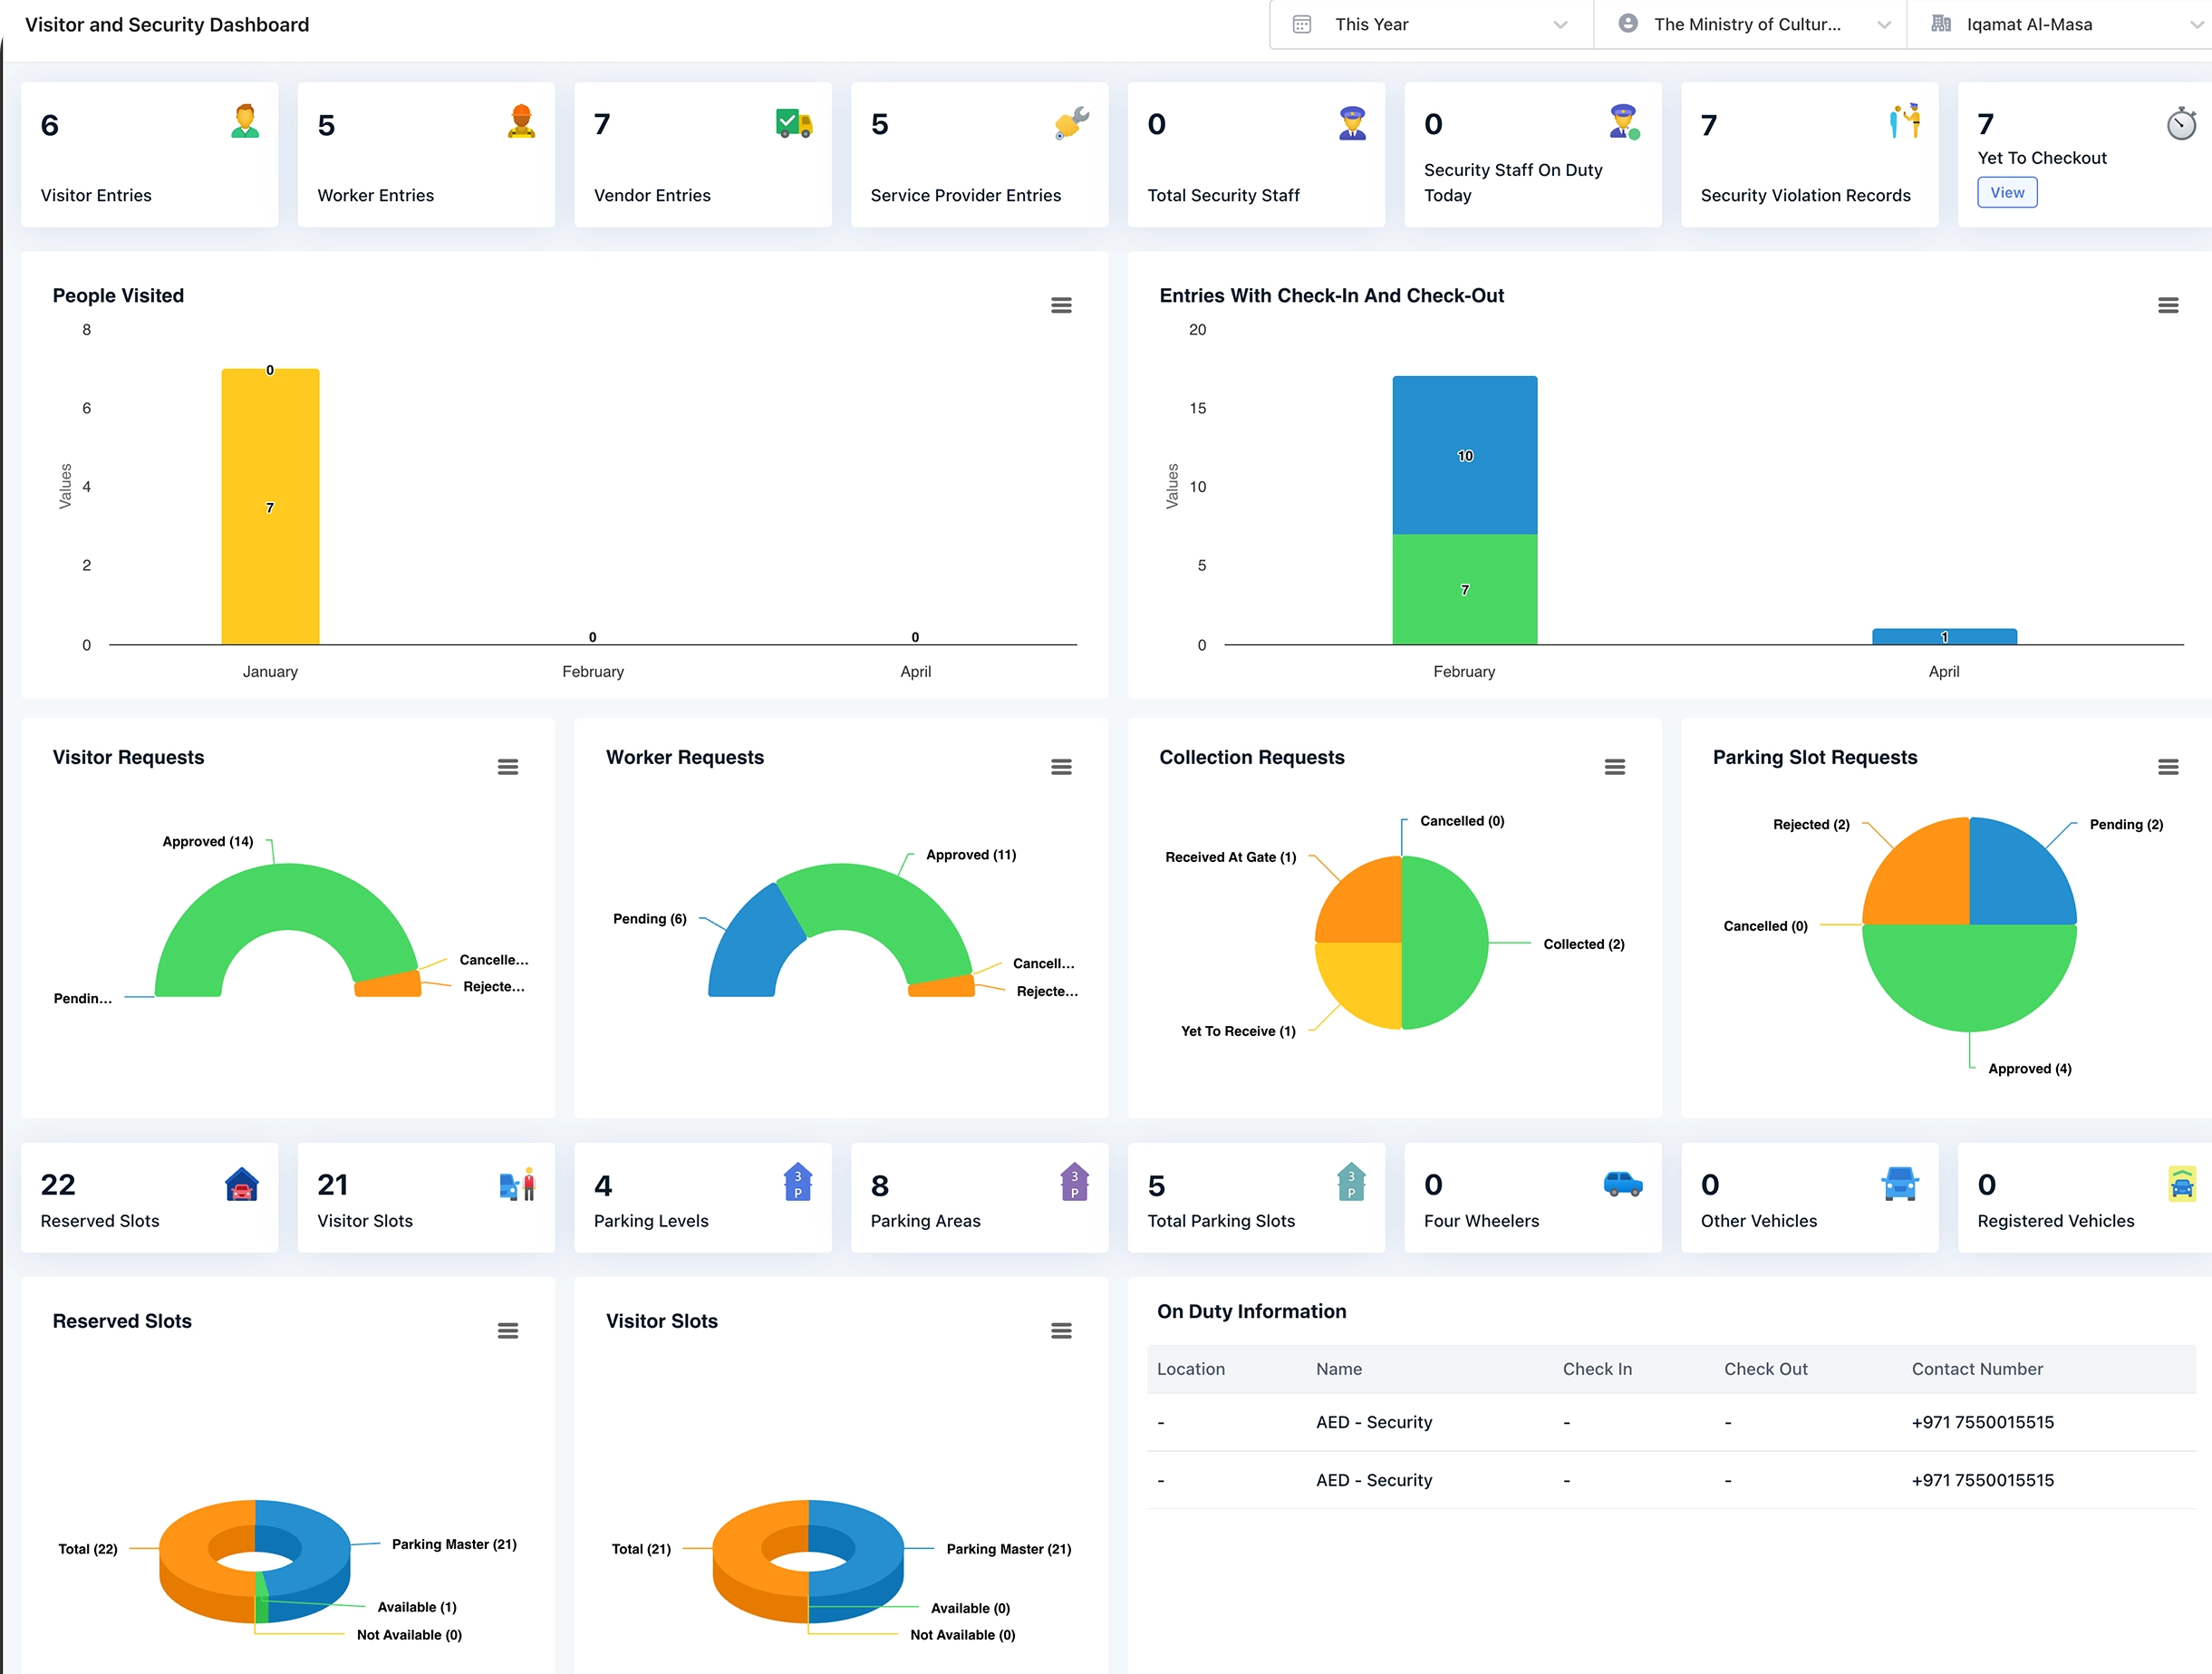
Task: Click the Collected (2) chart label
Action: click(x=1584, y=943)
